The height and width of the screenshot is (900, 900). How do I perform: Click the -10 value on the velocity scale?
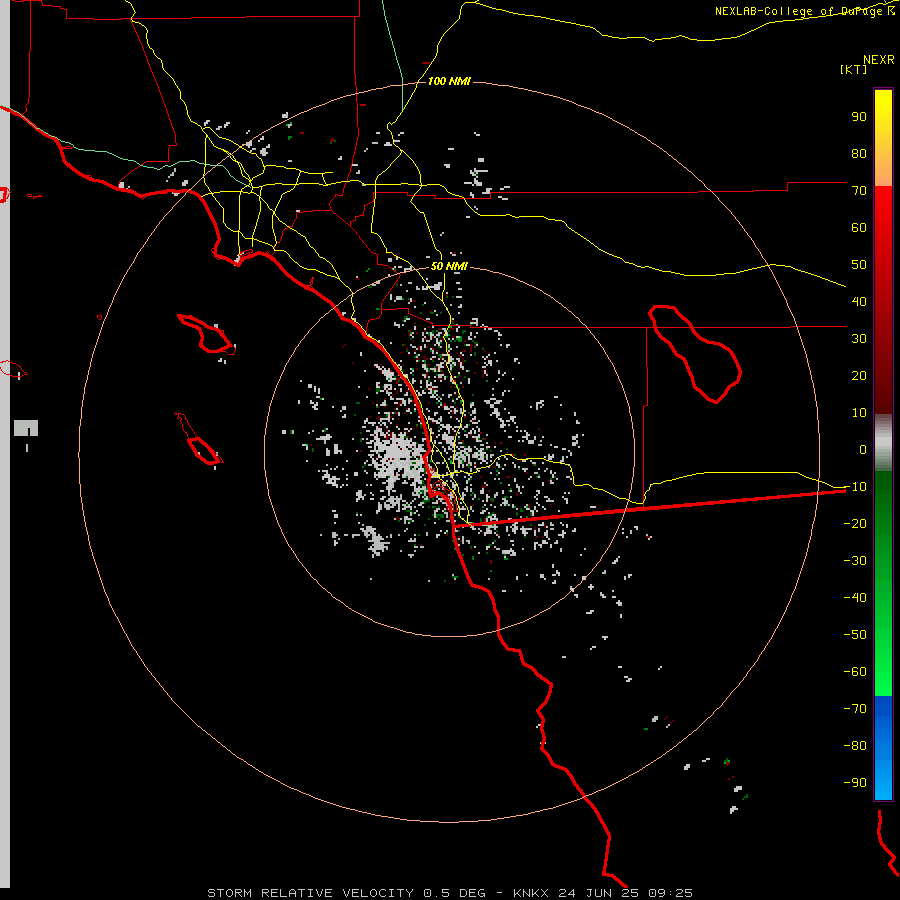click(x=855, y=487)
